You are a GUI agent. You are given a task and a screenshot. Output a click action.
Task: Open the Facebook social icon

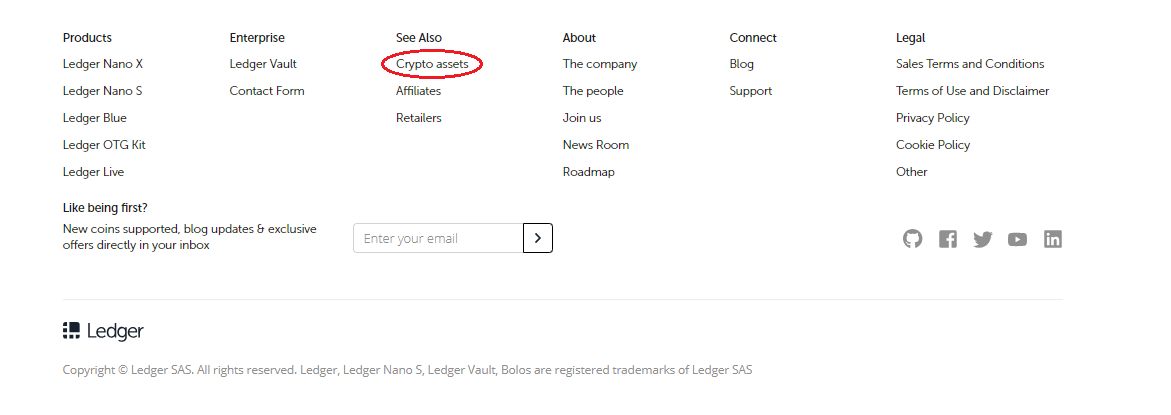point(948,239)
